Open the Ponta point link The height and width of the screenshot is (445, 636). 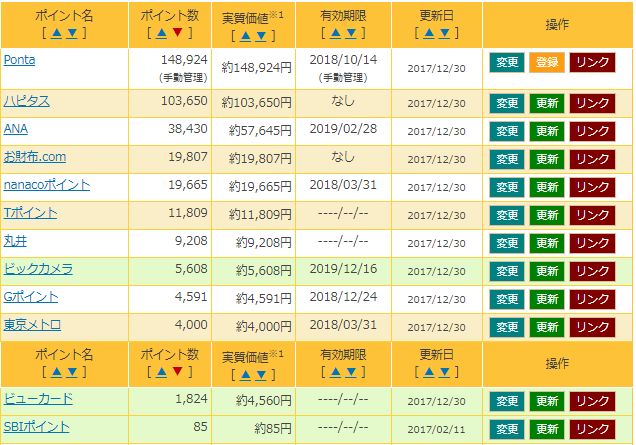19,60
